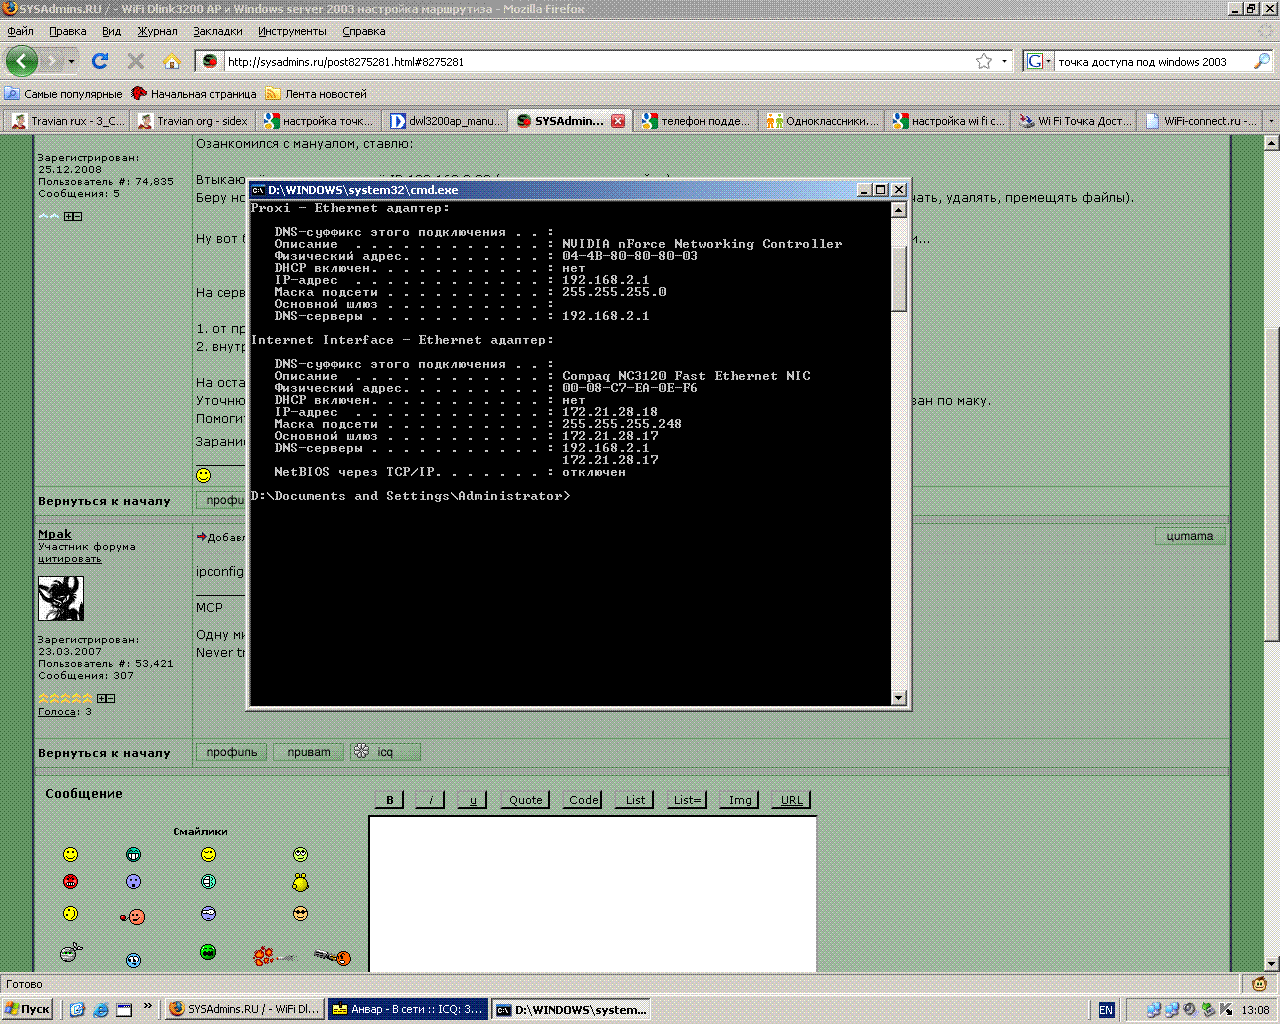Click the Stop loading X icon
The image size is (1280, 1024).
pyautogui.click(x=136, y=61)
